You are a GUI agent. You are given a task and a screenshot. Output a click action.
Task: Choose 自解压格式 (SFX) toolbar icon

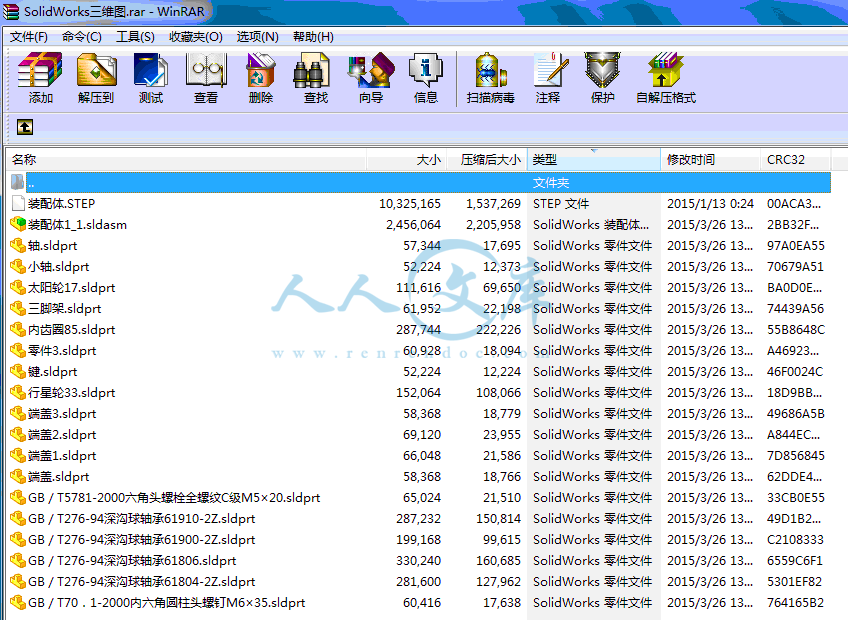click(x=666, y=70)
